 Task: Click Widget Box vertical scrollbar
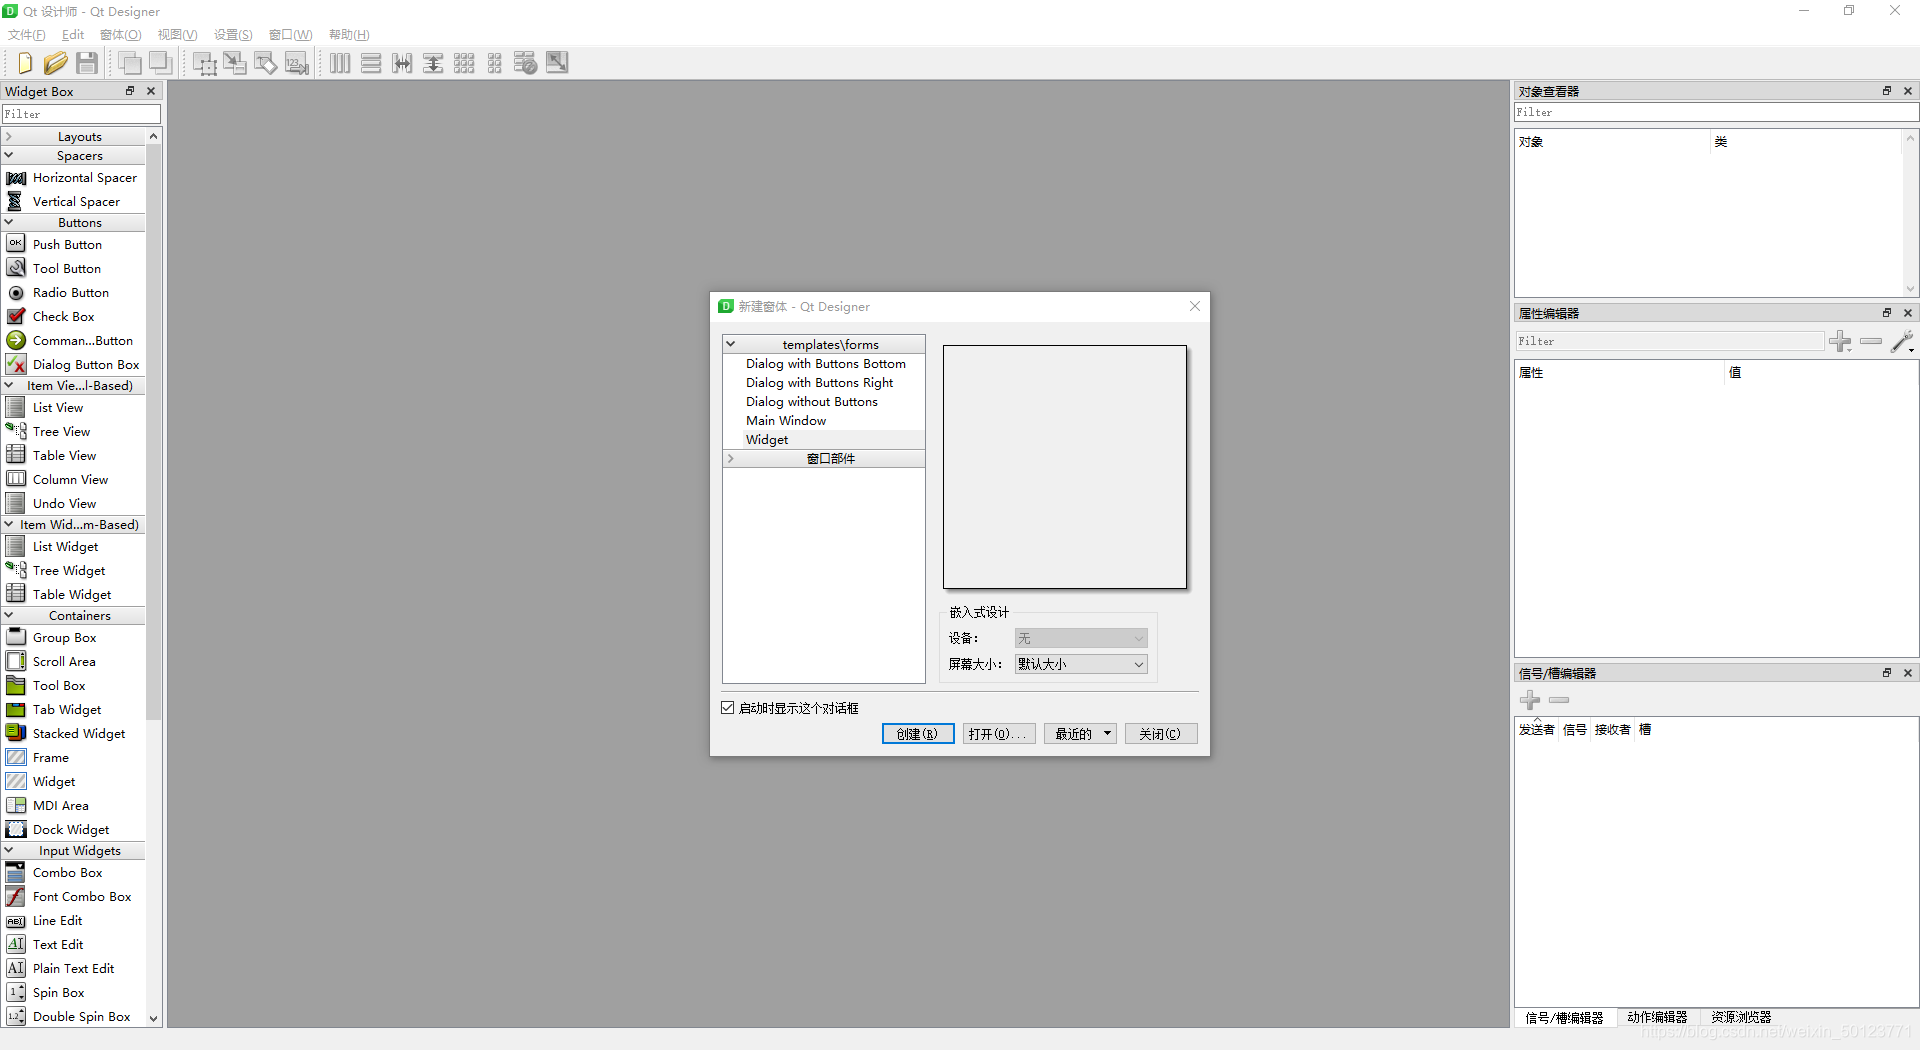(153, 430)
